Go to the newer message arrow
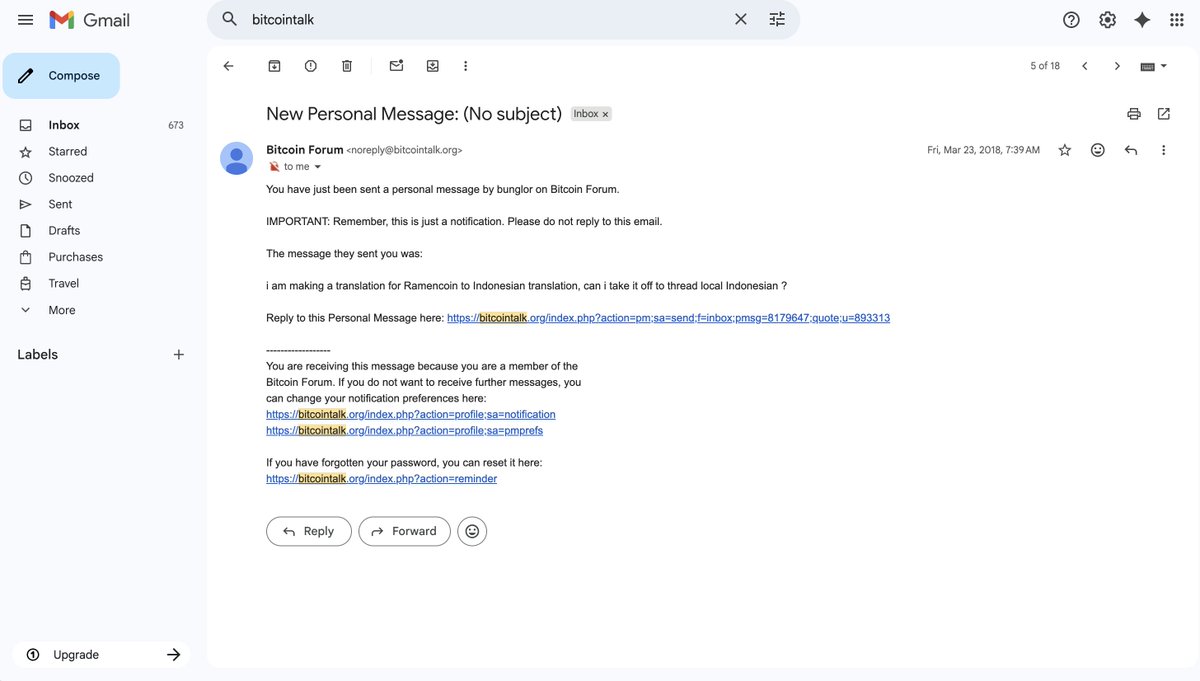This screenshot has height=681, width=1200. 1084,66
